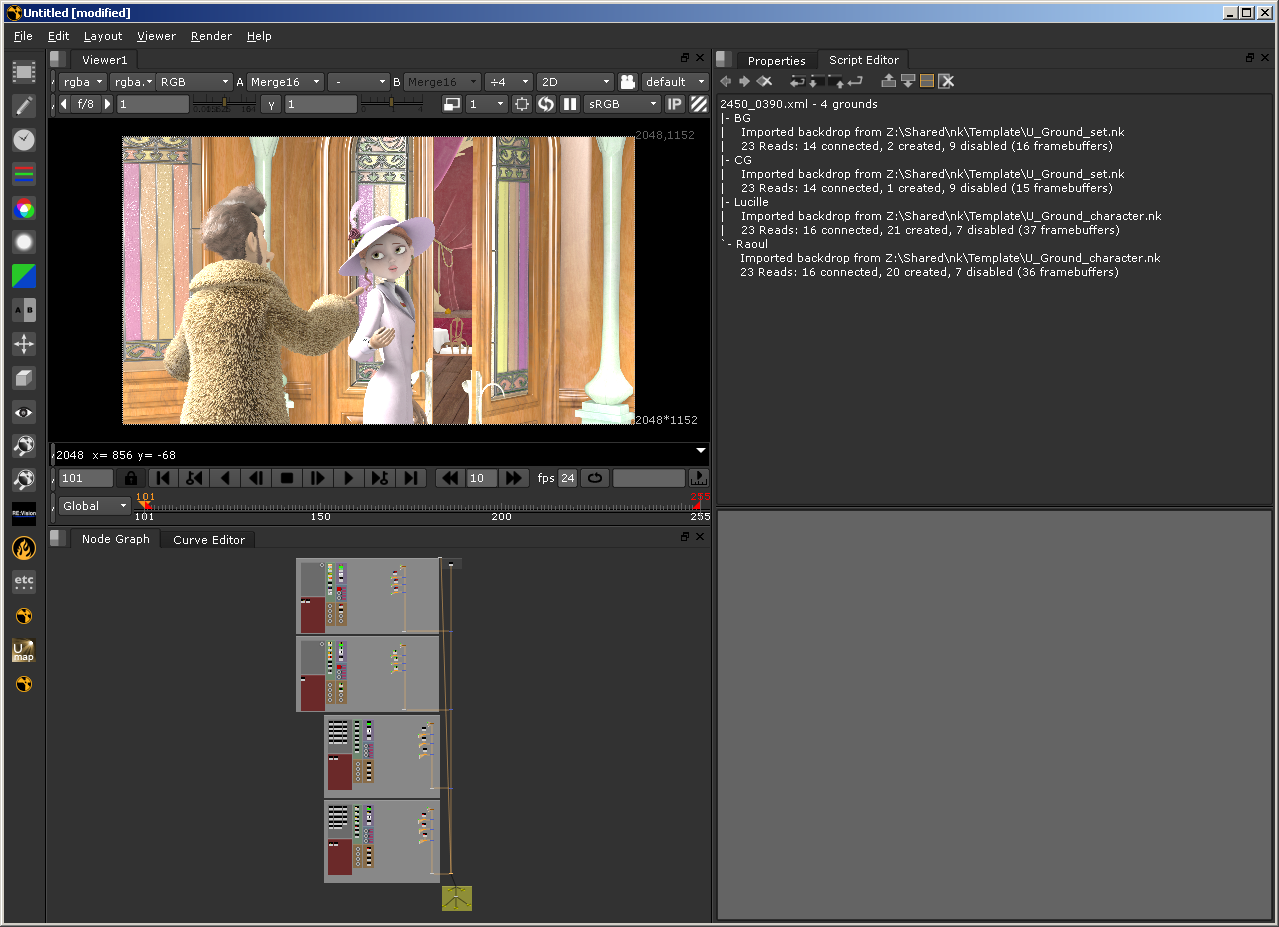Open the rgba layer dropdown
1279x927 pixels.
coord(83,82)
